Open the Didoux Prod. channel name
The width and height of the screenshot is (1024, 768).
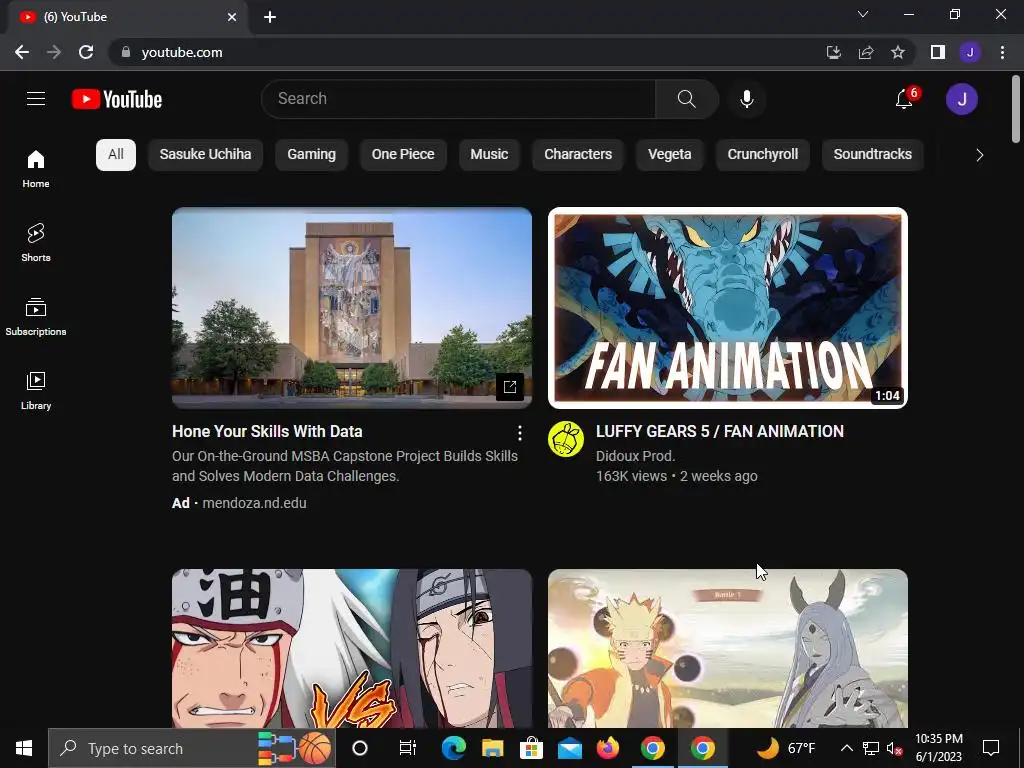[635, 456]
